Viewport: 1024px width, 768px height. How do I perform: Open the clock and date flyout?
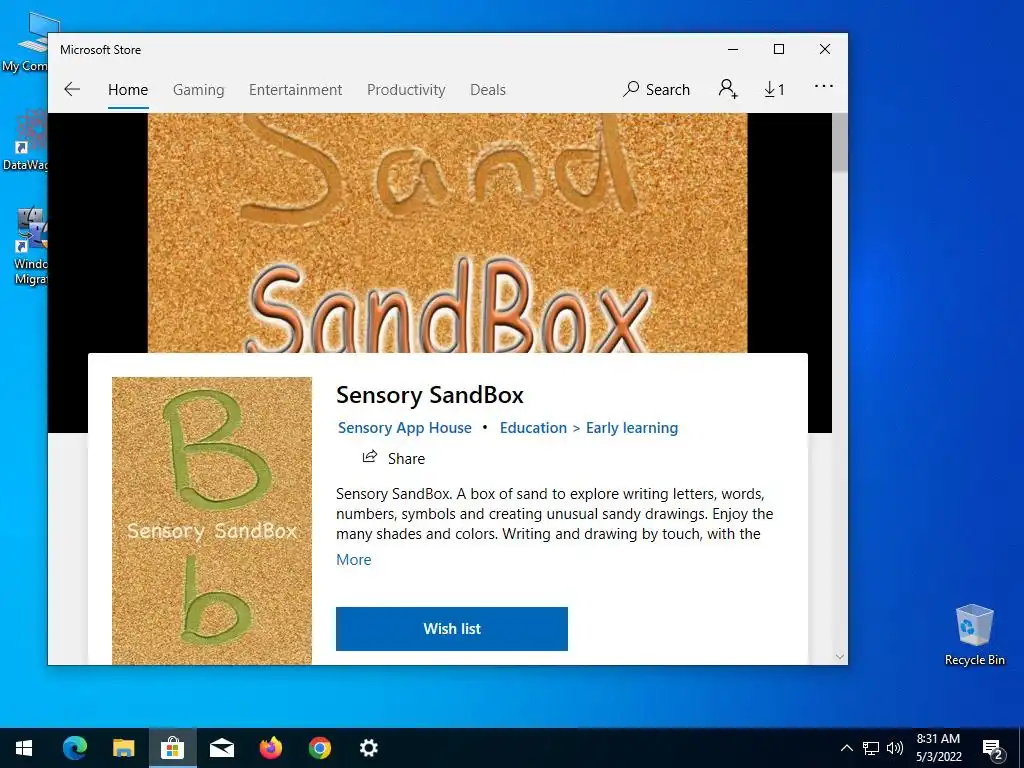coord(938,748)
